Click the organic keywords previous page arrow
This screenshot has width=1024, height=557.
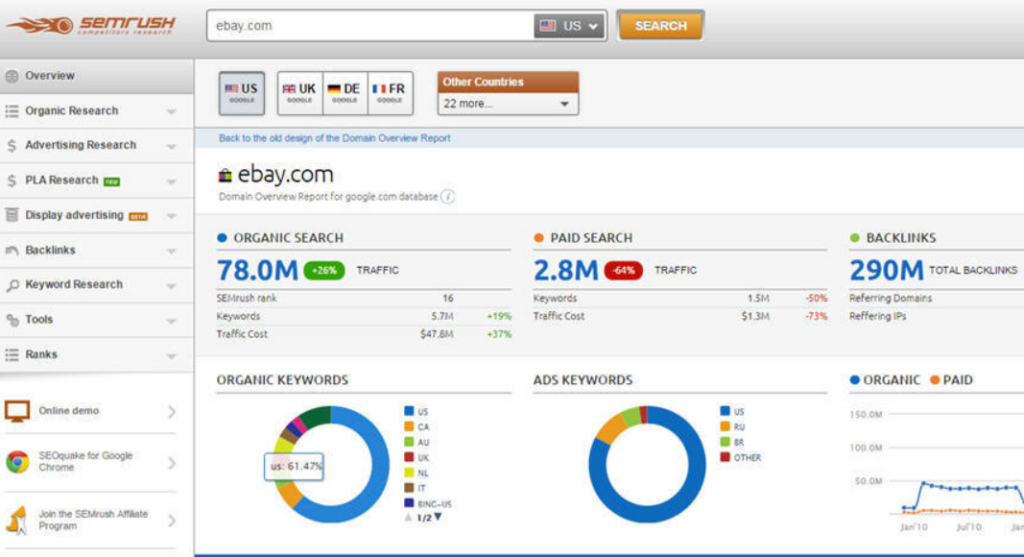pyautogui.click(x=408, y=517)
